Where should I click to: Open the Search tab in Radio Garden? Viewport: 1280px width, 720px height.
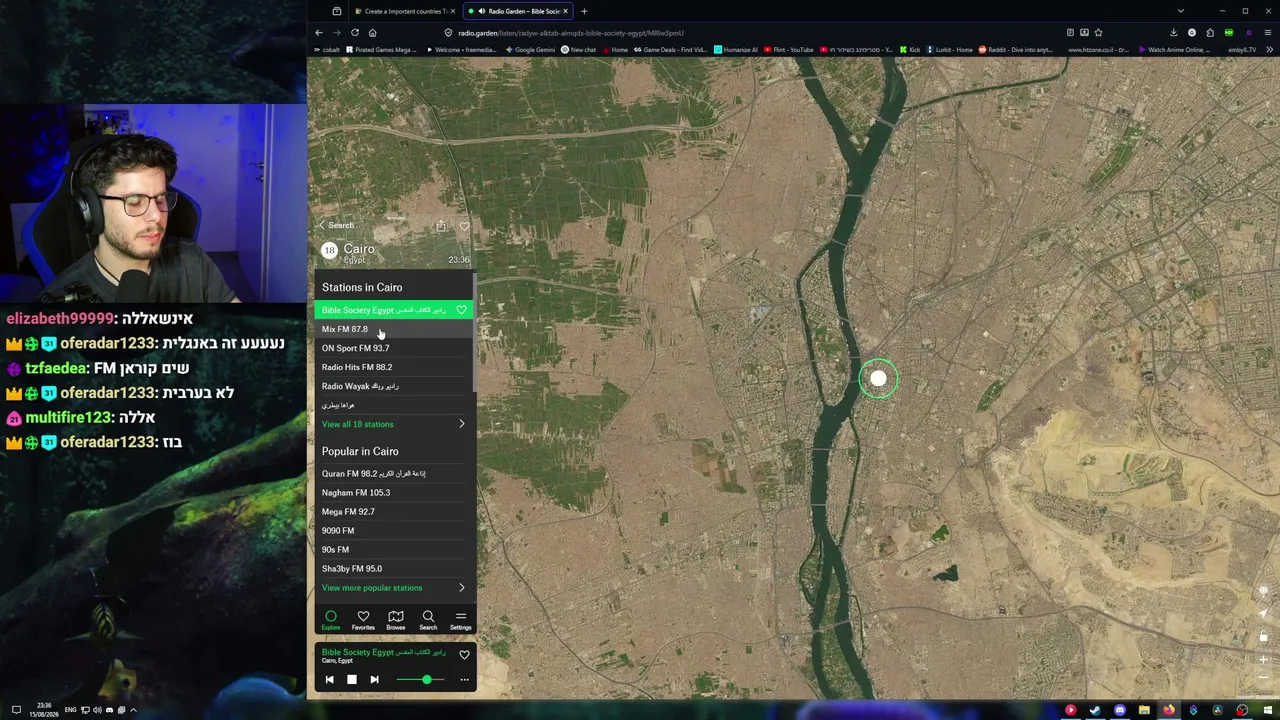(x=428, y=620)
